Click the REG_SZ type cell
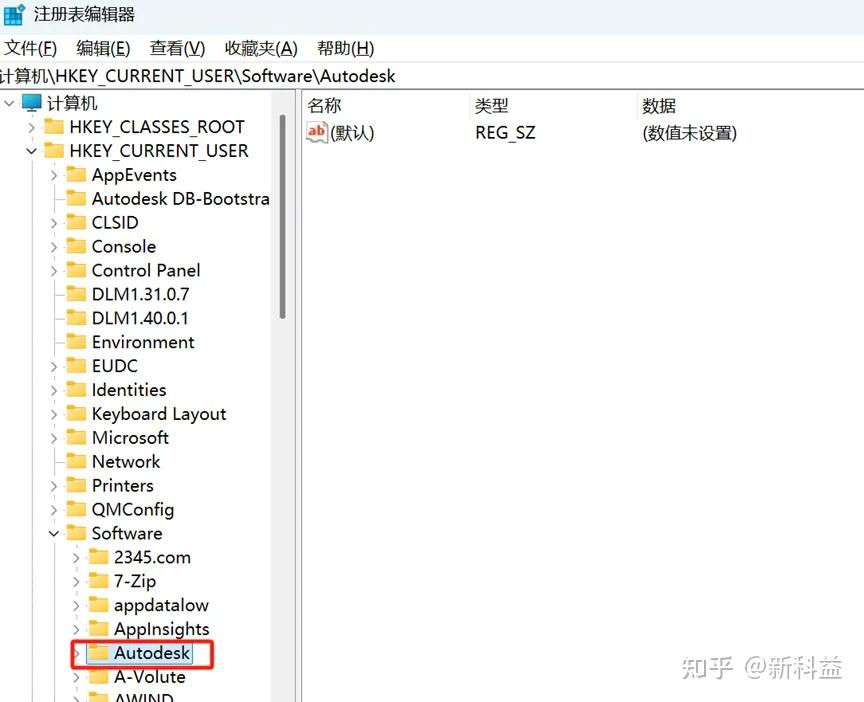This screenshot has width=864, height=702. point(505,133)
